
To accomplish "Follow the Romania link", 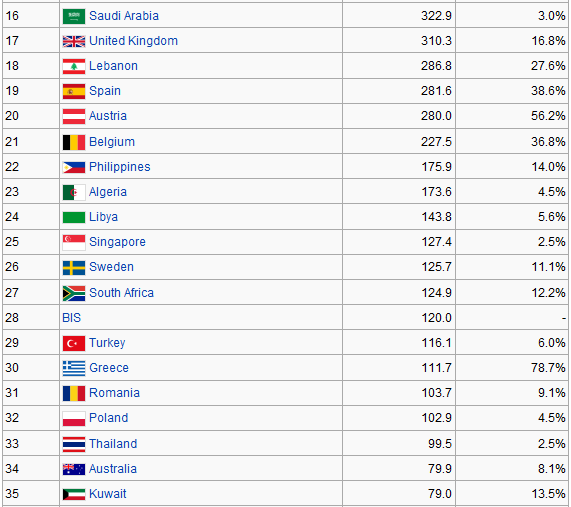I will click(114, 393).
